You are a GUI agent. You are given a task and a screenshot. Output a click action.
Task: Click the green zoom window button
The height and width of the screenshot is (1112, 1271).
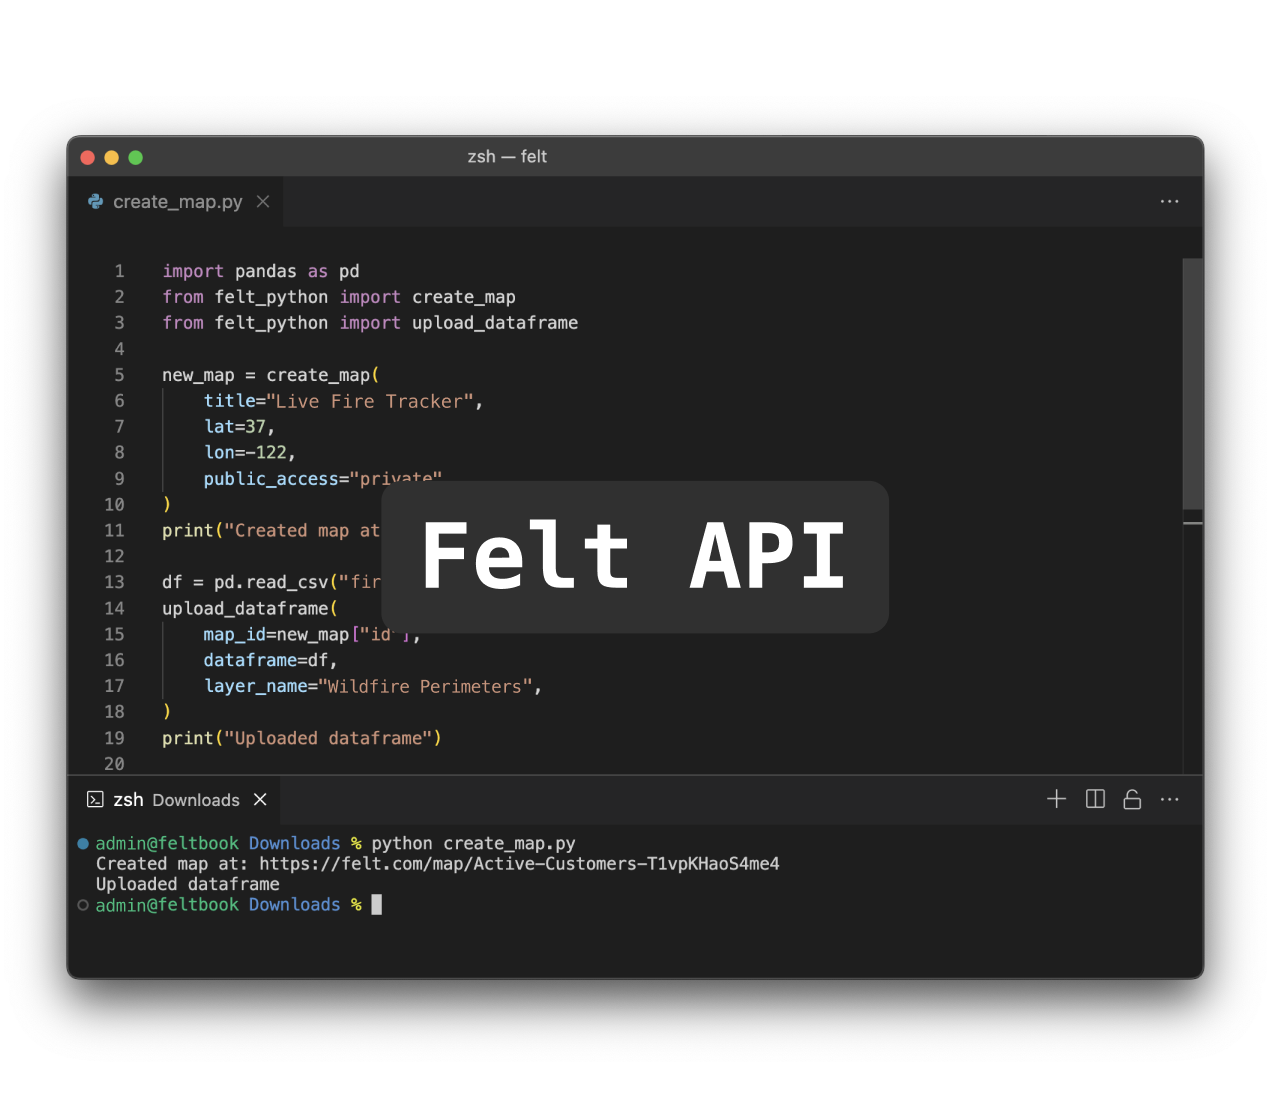[x=135, y=157]
